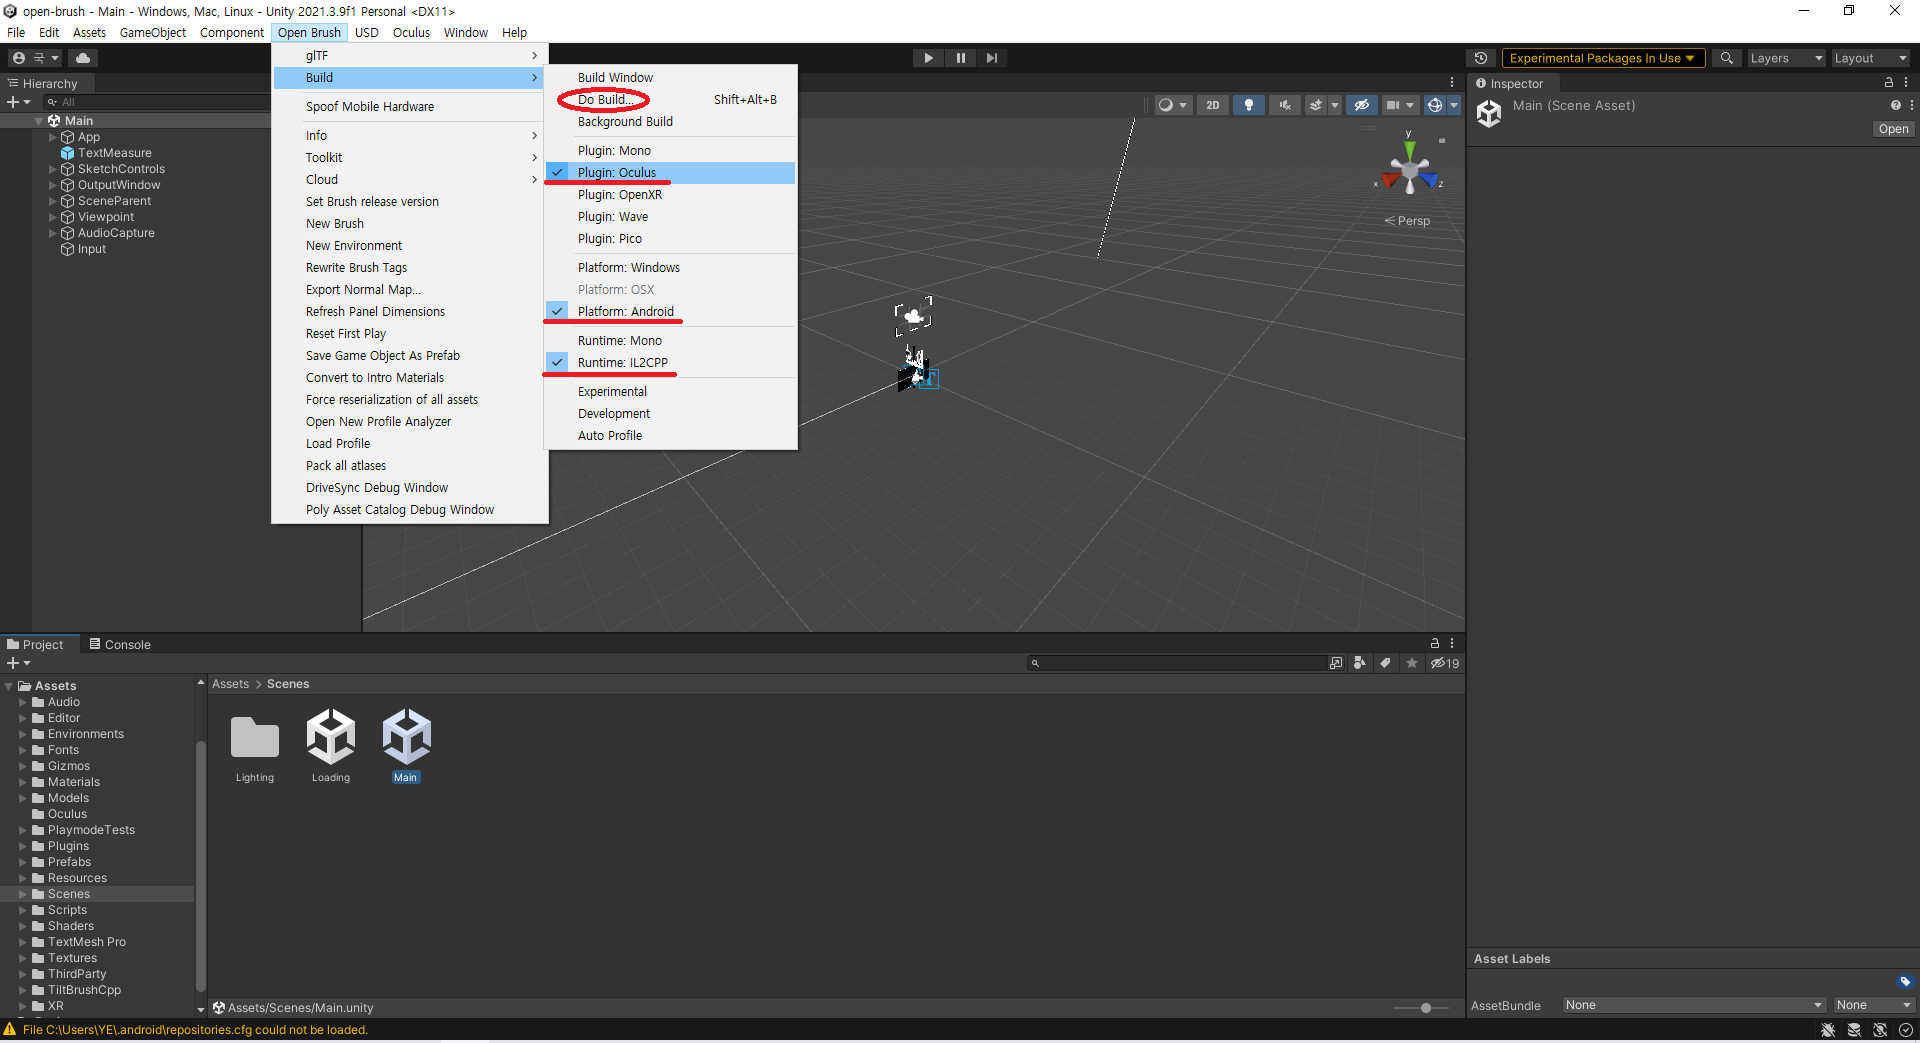
Task: Select the Loading scene thumbnail
Action: point(331,746)
